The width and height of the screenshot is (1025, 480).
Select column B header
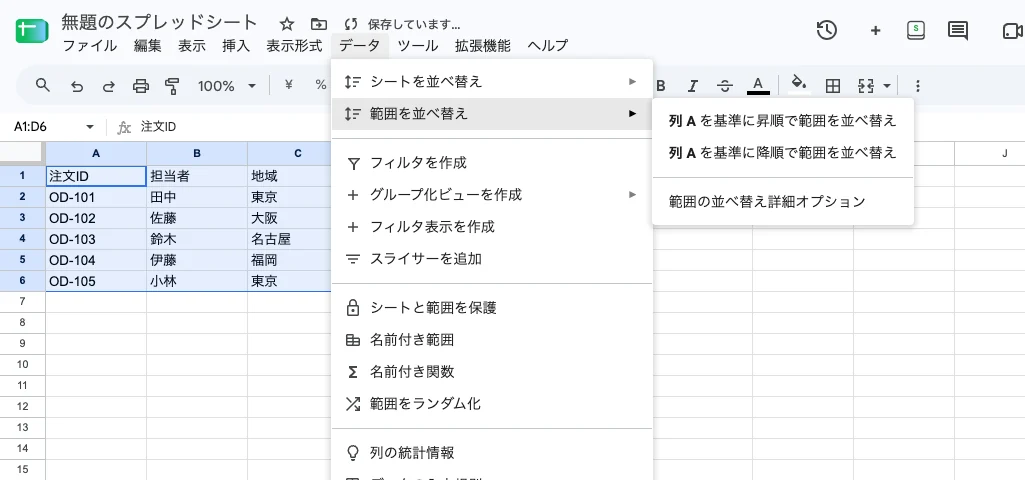[197, 153]
